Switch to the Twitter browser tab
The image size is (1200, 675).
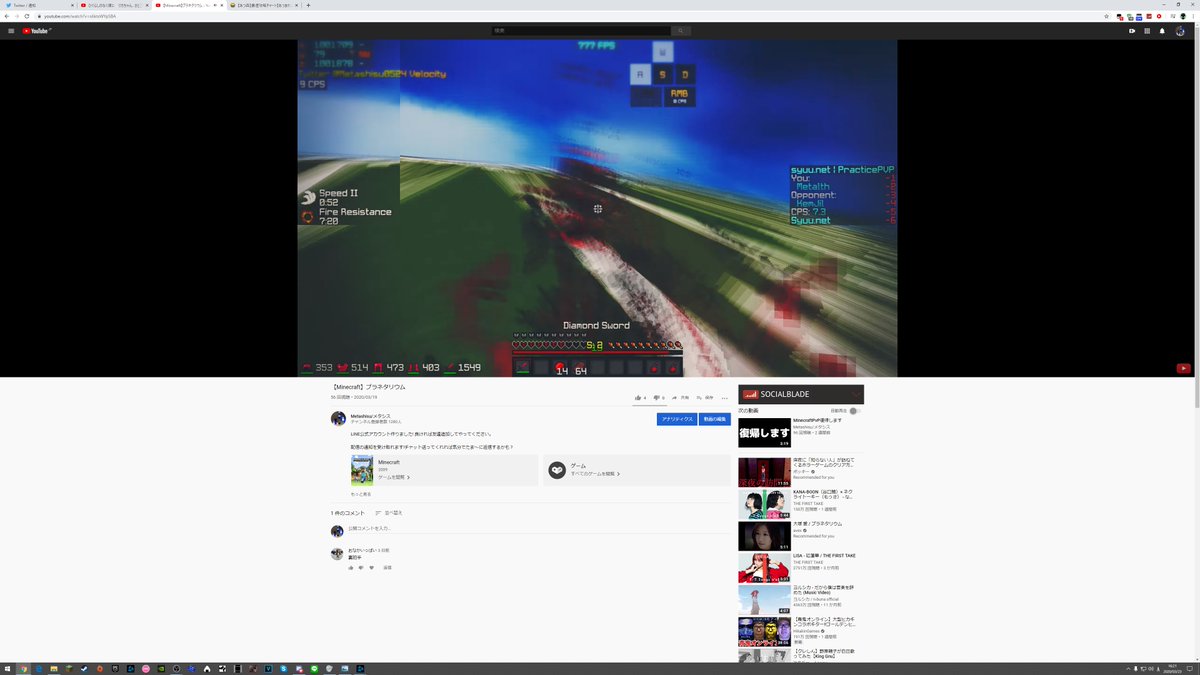click(38, 5)
